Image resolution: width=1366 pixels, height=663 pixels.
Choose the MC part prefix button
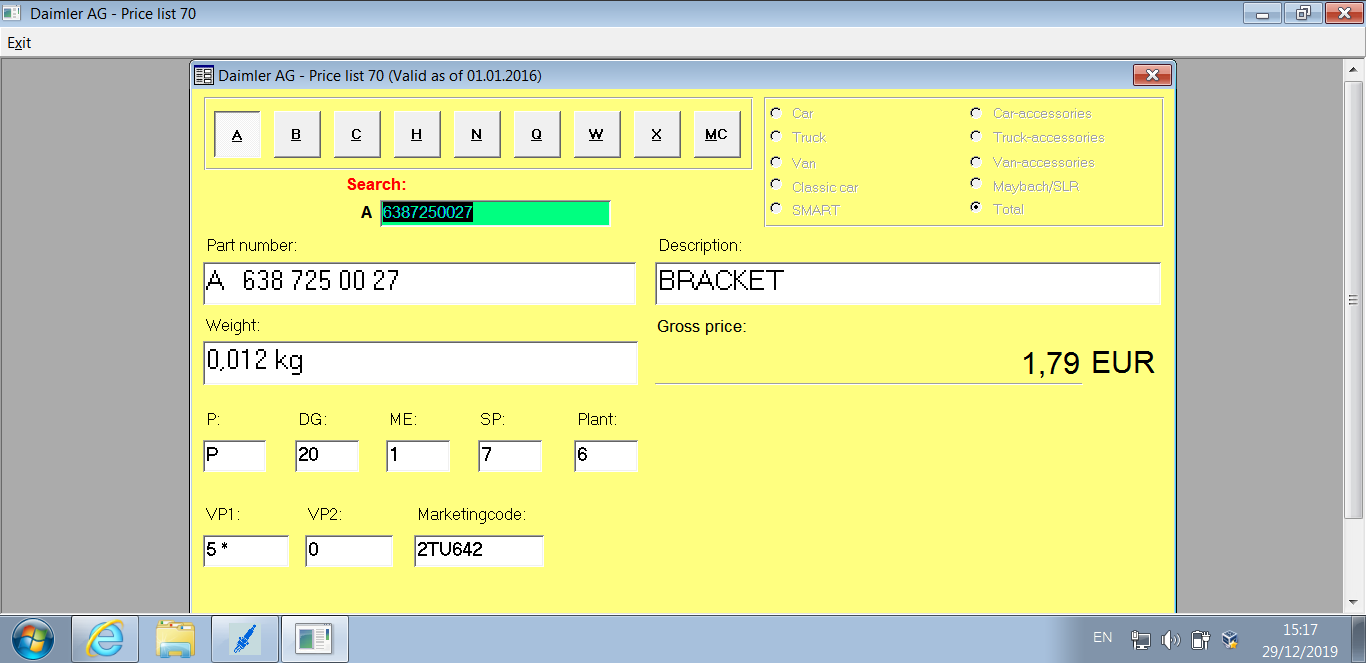point(717,135)
